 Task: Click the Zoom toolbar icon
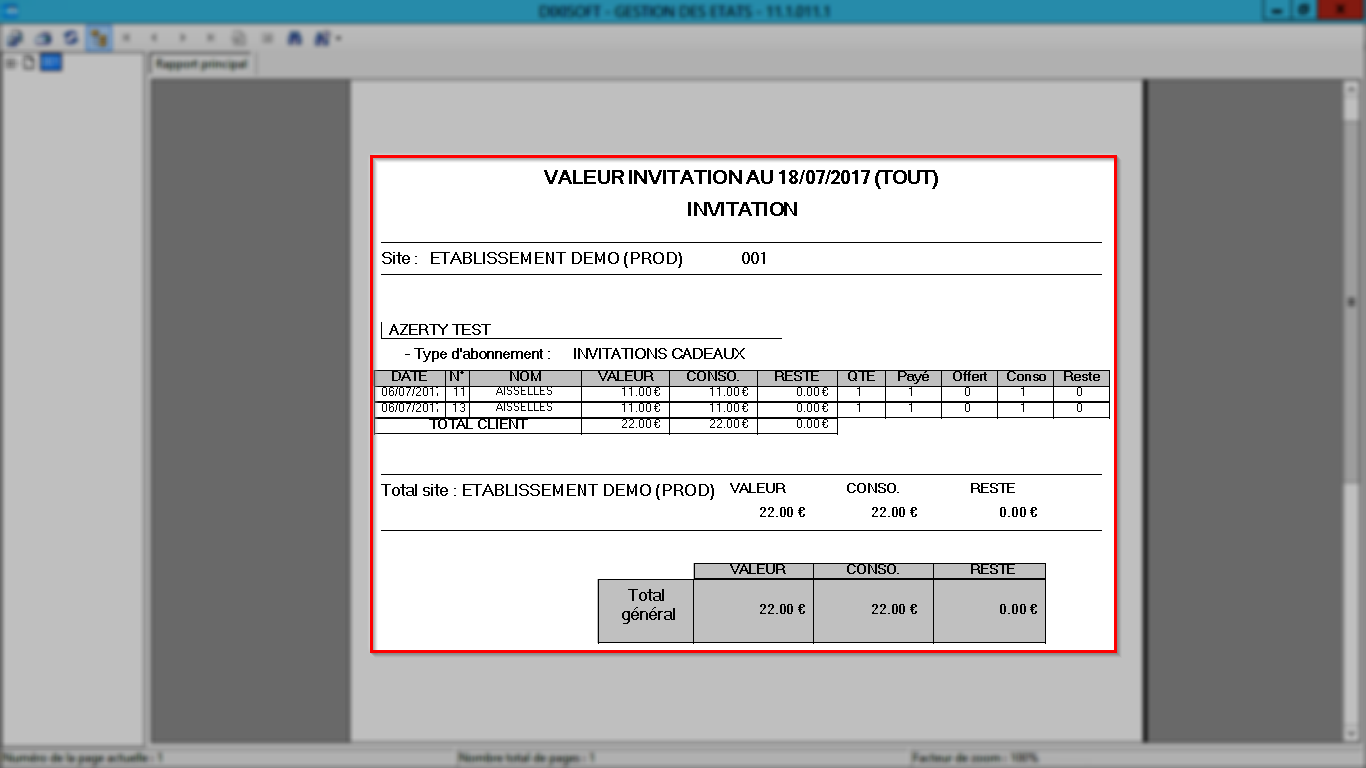tap(322, 38)
